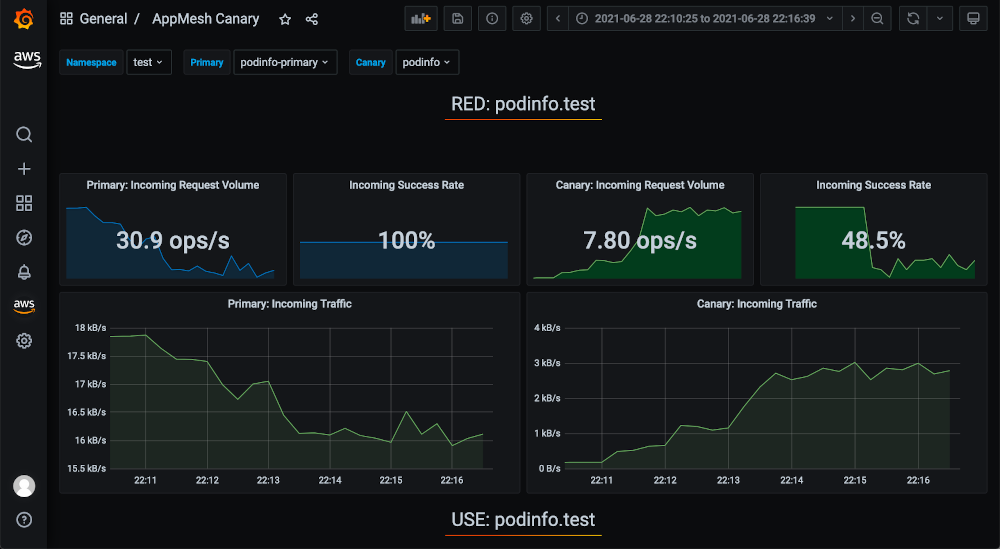This screenshot has height=549, width=1000.
Task: Save the dashboard with floppy icon
Action: coord(458,18)
